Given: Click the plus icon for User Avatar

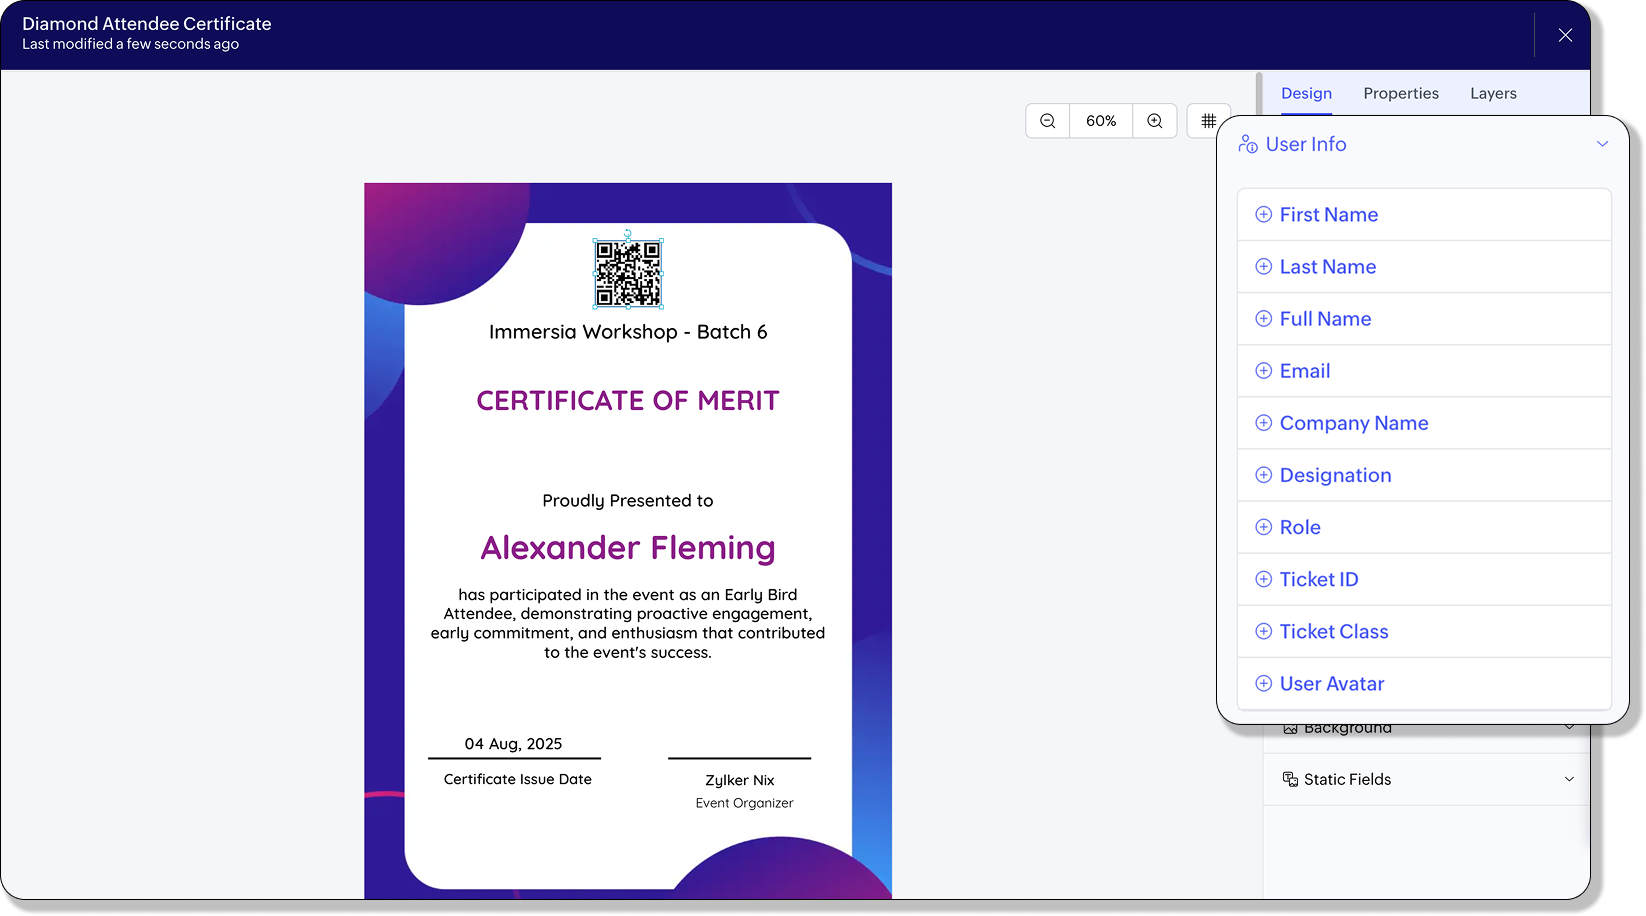Looking at the screenshot, I should click(1264, 683).
